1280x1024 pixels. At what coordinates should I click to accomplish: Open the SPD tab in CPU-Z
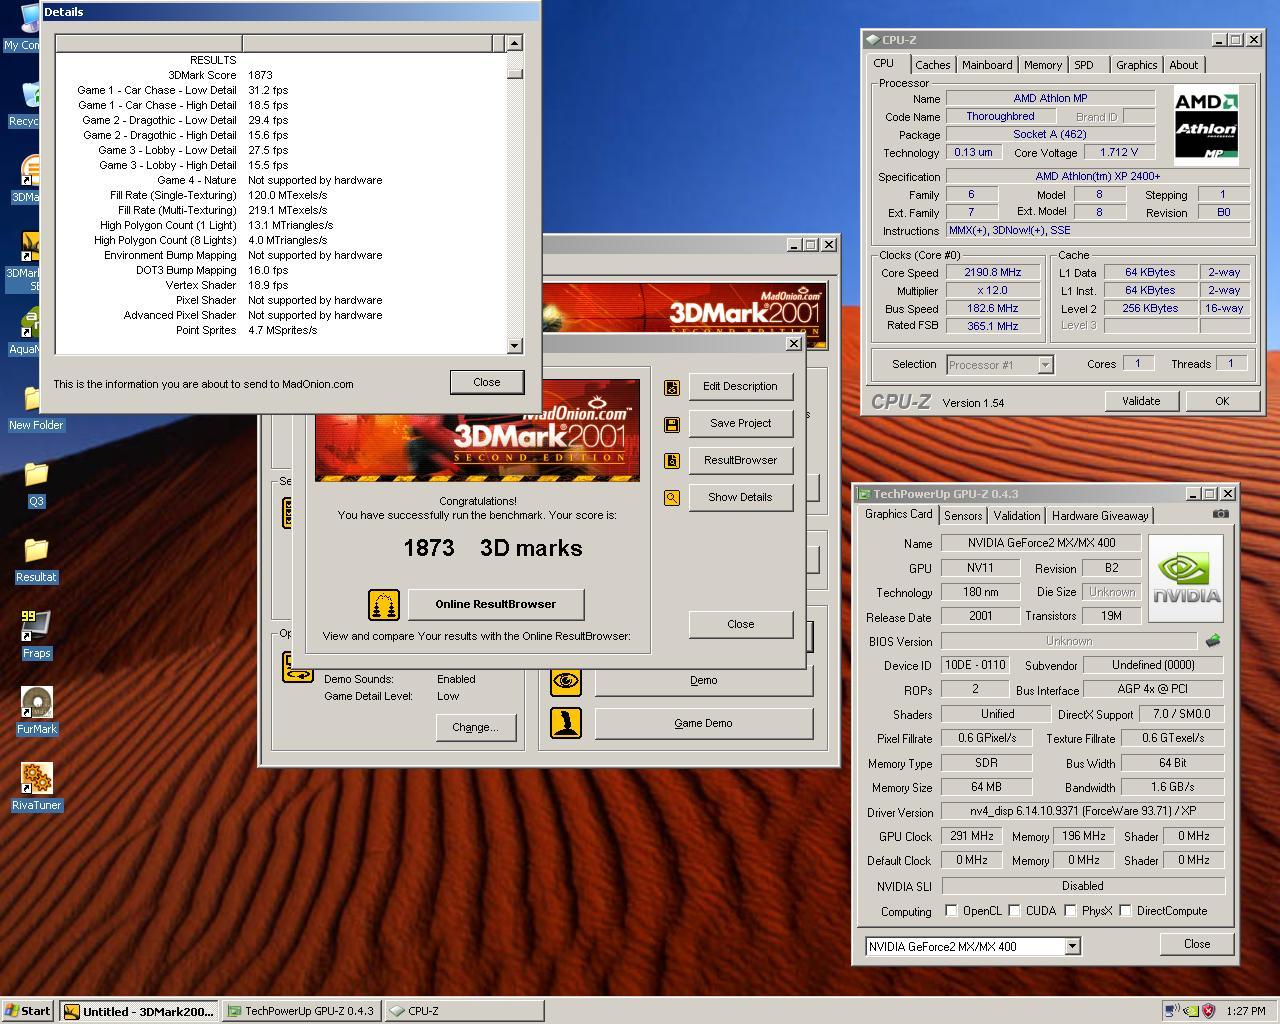1084,65
